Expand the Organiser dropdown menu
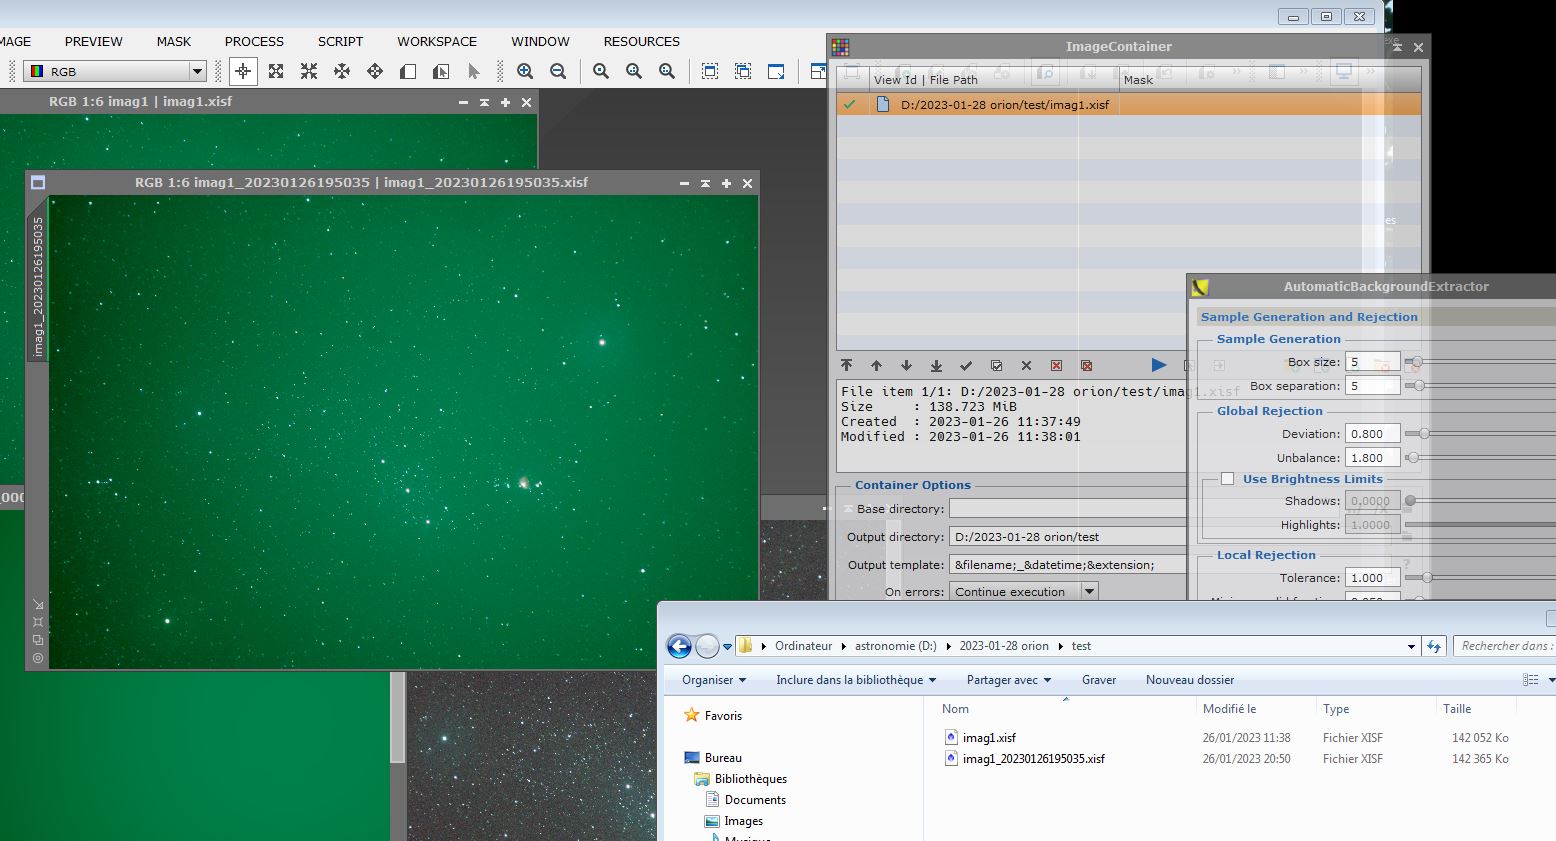 (714, 680)
